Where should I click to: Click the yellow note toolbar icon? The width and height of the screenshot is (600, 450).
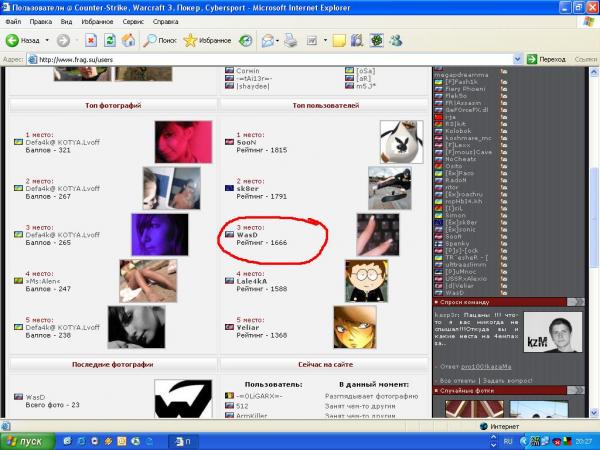[x=339, y=40]
